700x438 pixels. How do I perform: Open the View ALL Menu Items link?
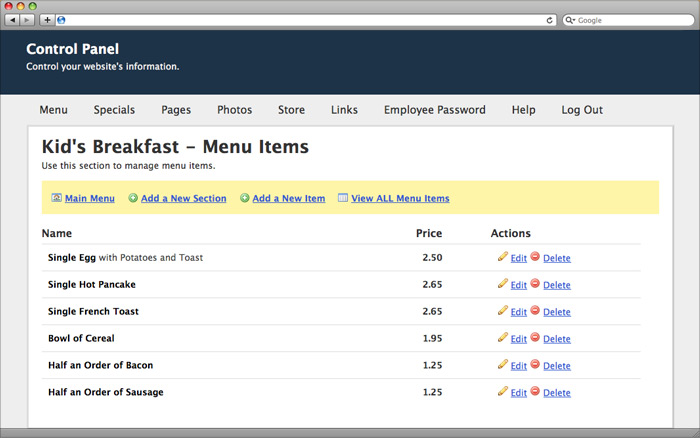coord(400,198)
